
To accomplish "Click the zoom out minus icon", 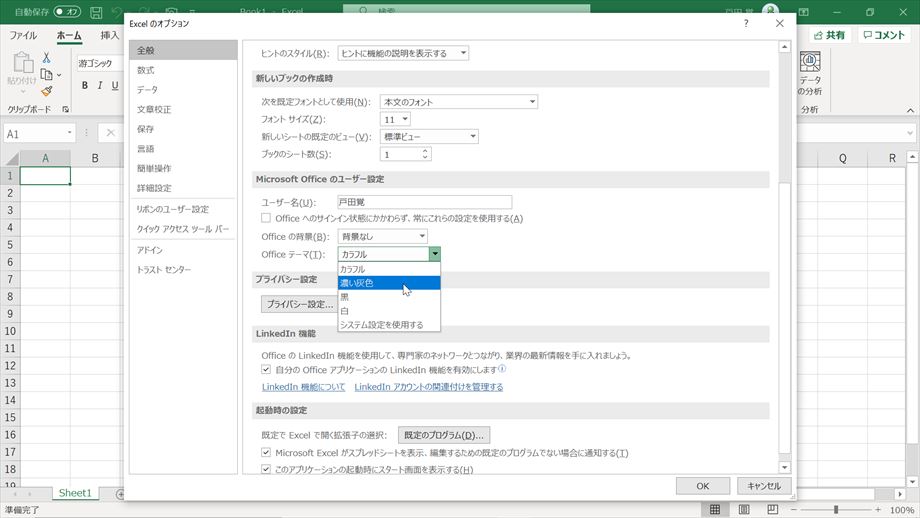I will (x=793, y=510).
